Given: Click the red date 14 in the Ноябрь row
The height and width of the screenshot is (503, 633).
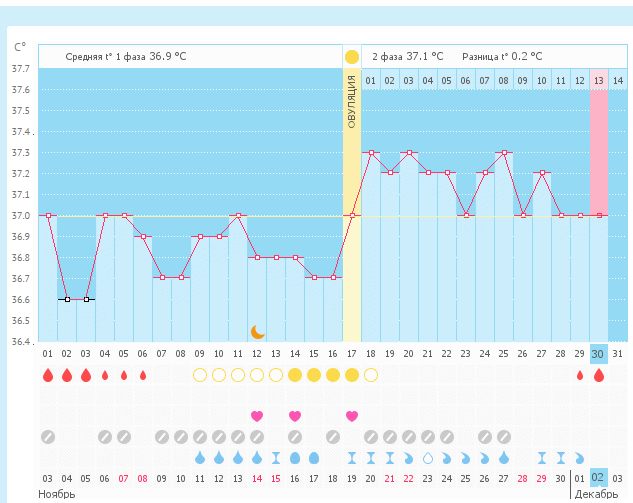Looking at the screenshot, I should [257, 478].
